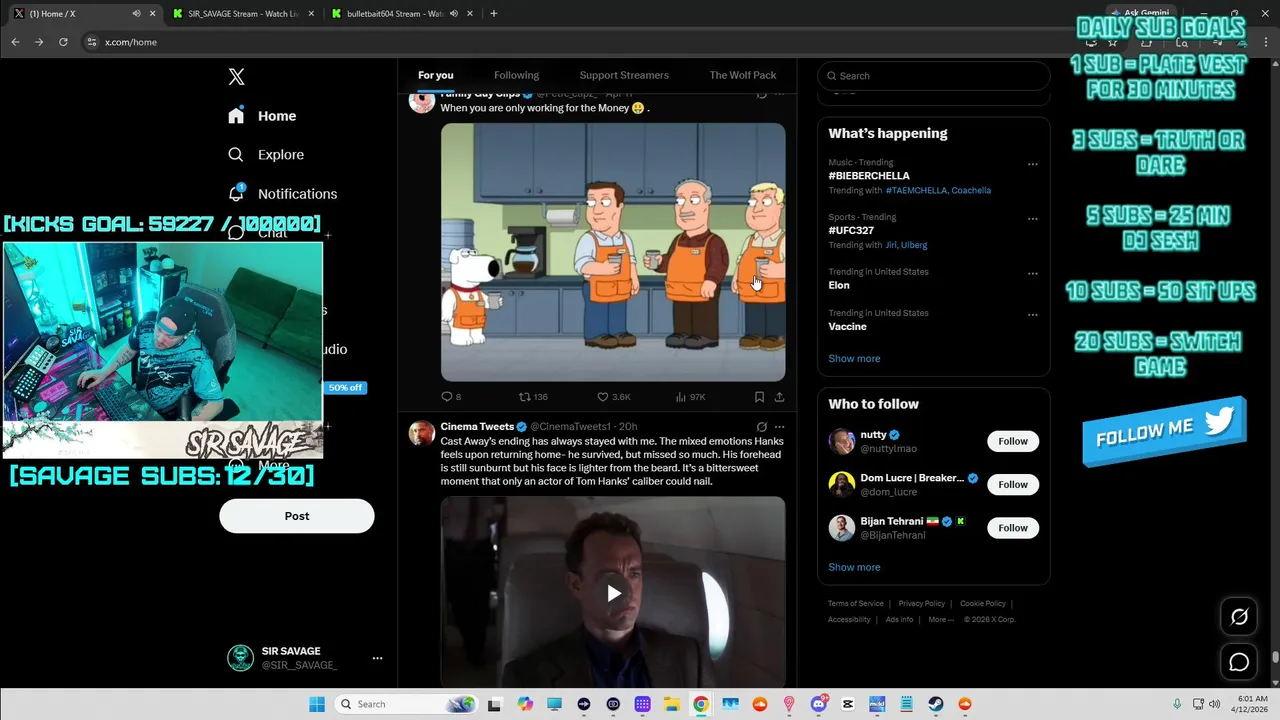Click Show more under Who to follow
This screenshot has height=720, width=1280.
[854, 567]
